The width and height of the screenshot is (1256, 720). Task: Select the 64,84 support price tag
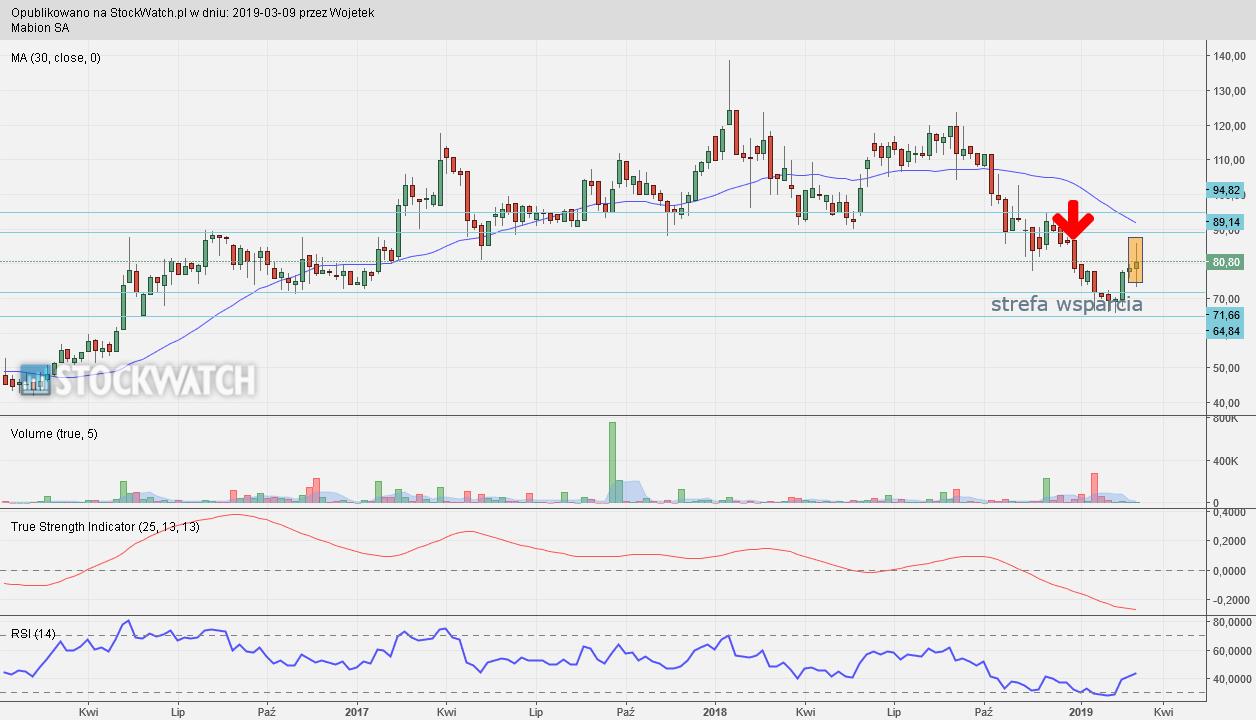coord(1226,331)
